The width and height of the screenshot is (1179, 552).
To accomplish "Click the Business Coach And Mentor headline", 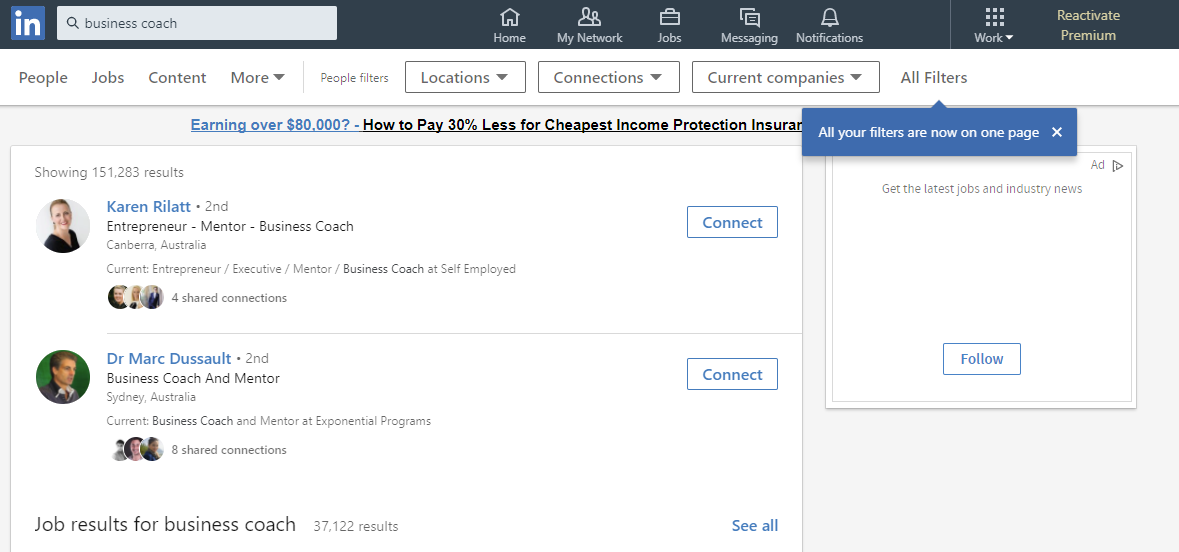I will [193, 378].
